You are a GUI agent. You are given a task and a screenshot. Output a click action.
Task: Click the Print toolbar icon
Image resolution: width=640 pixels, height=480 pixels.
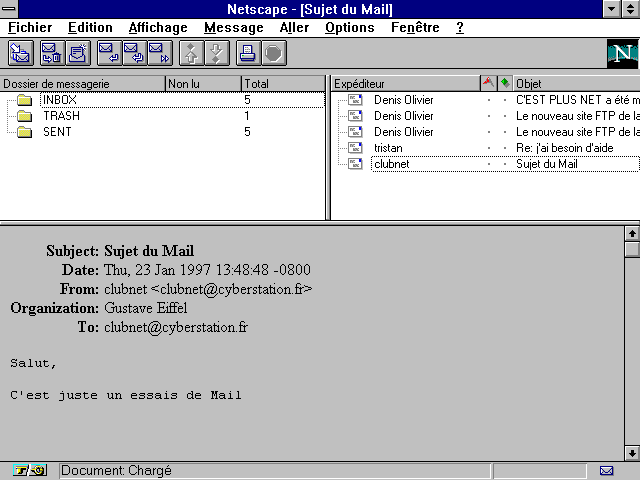click(x=248, y=53)
